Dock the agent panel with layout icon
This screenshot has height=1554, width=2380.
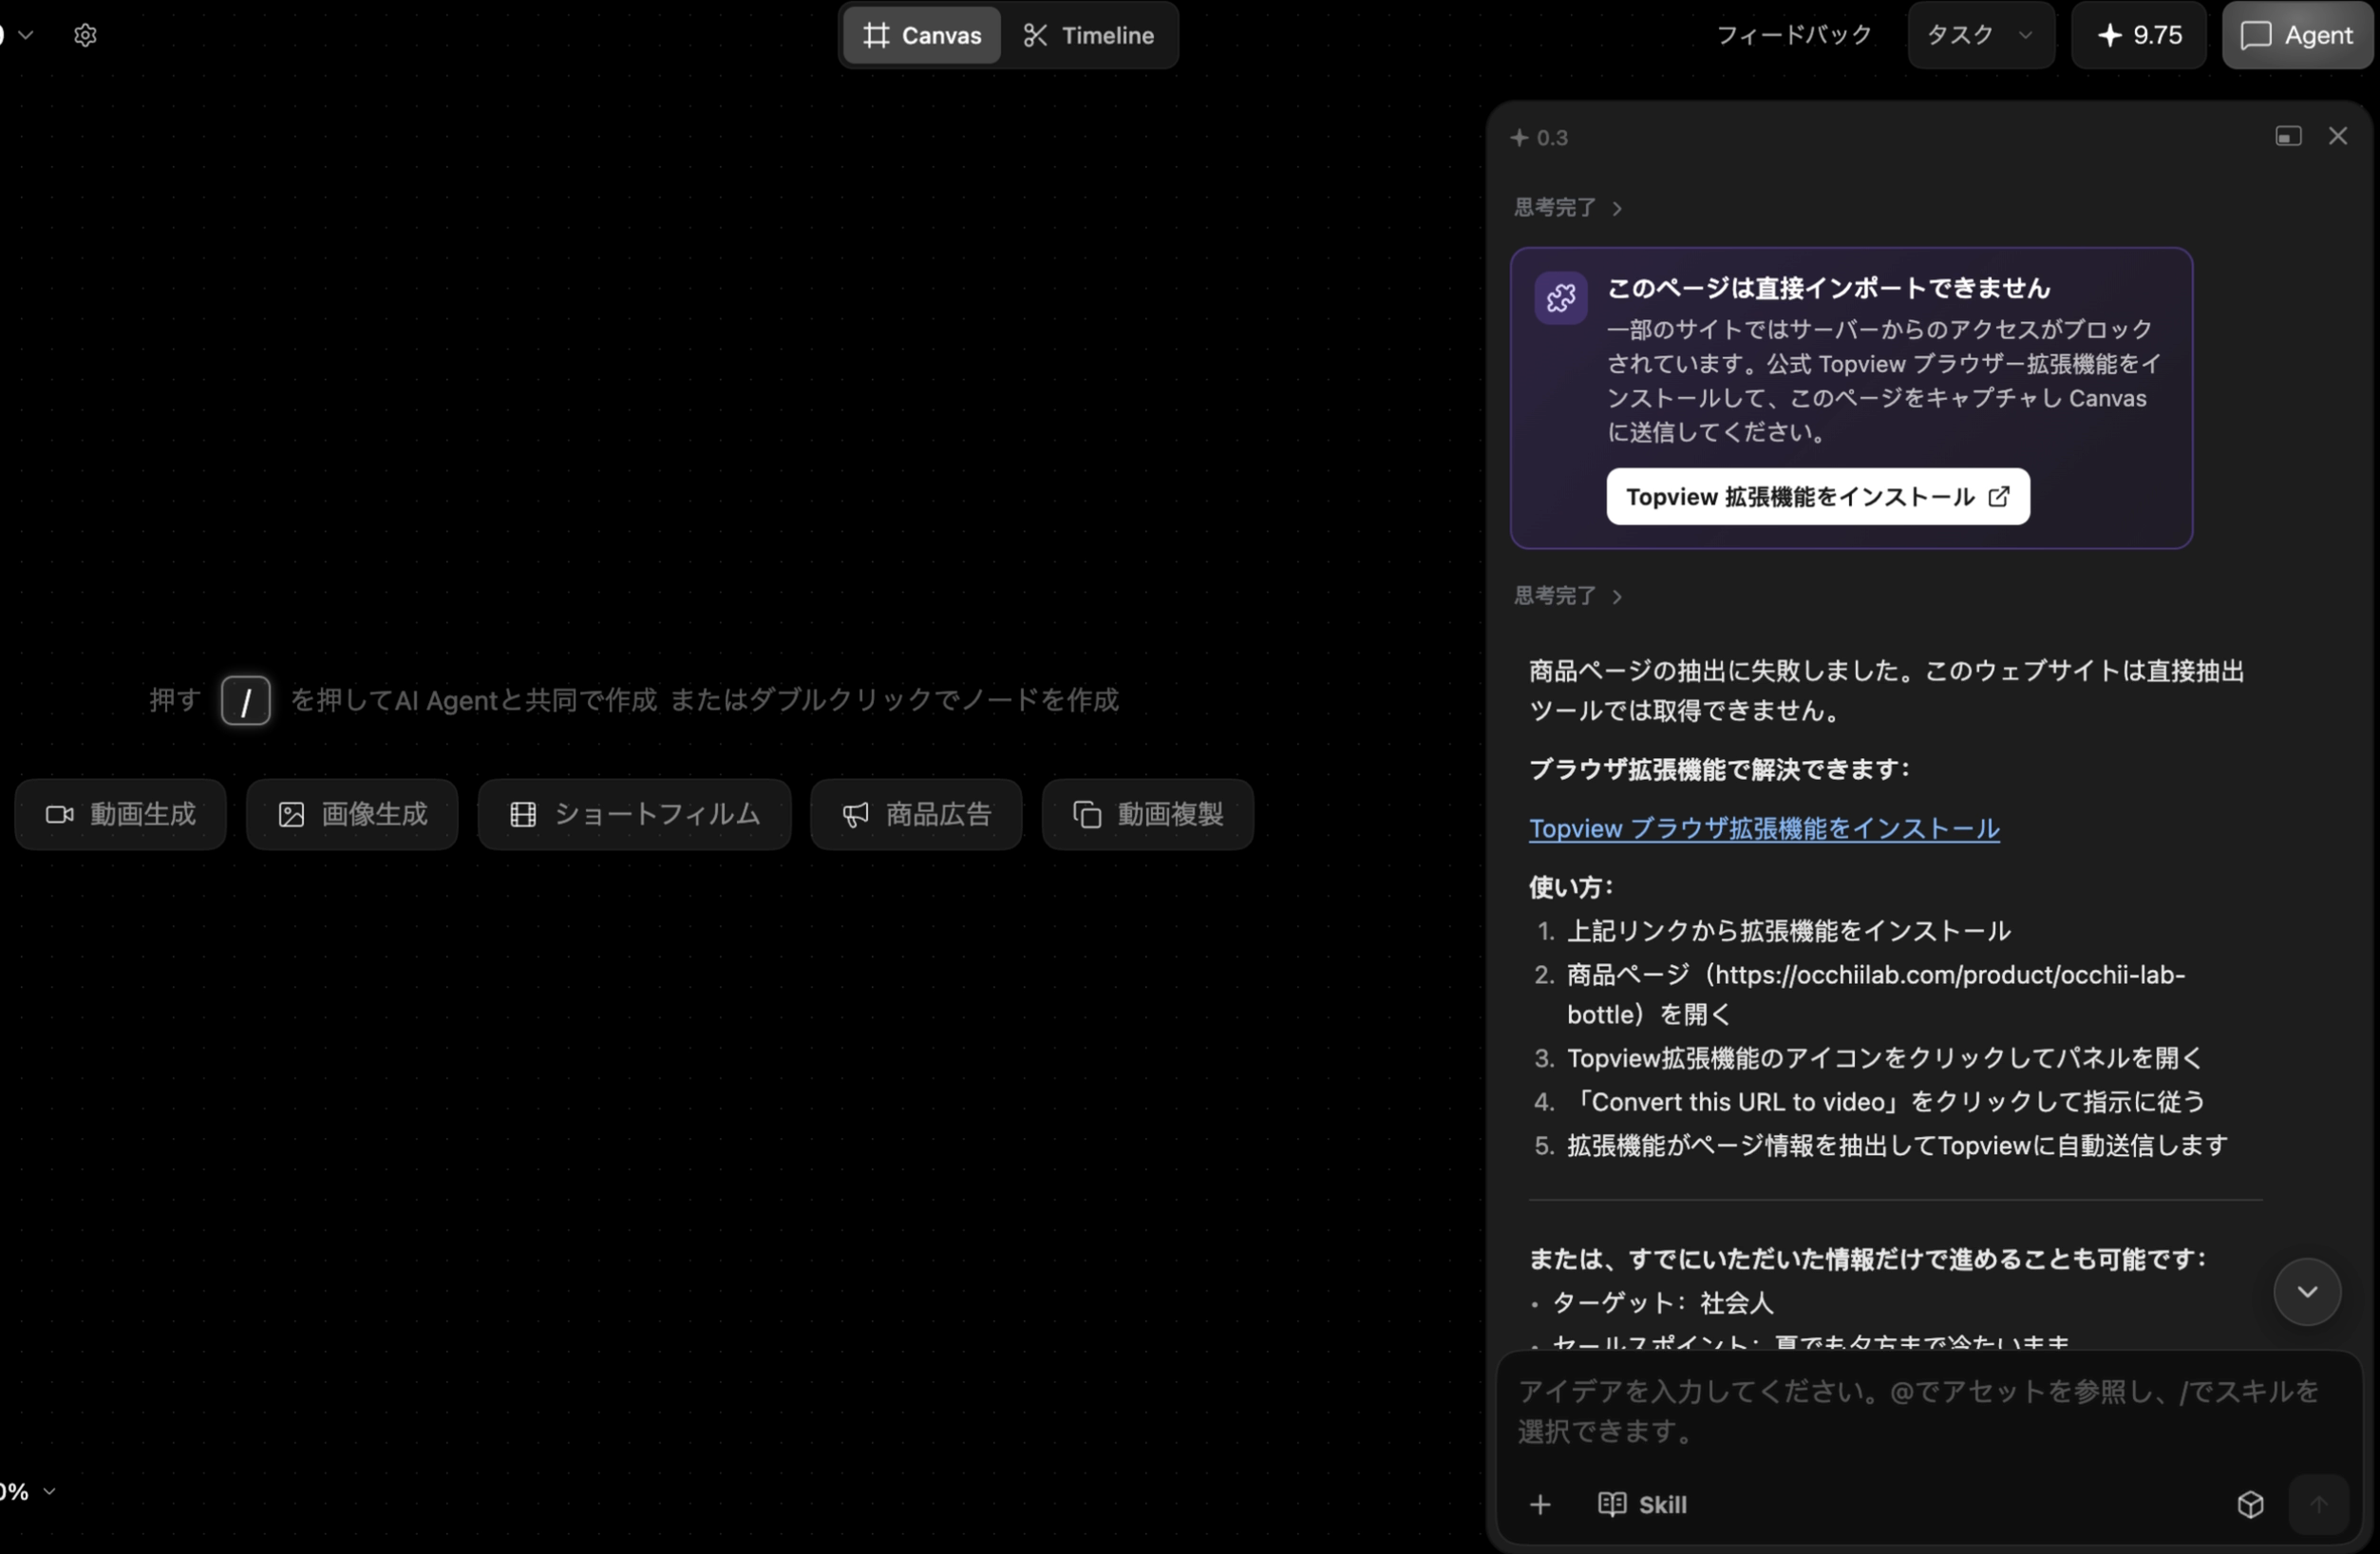coord(2288,136)
